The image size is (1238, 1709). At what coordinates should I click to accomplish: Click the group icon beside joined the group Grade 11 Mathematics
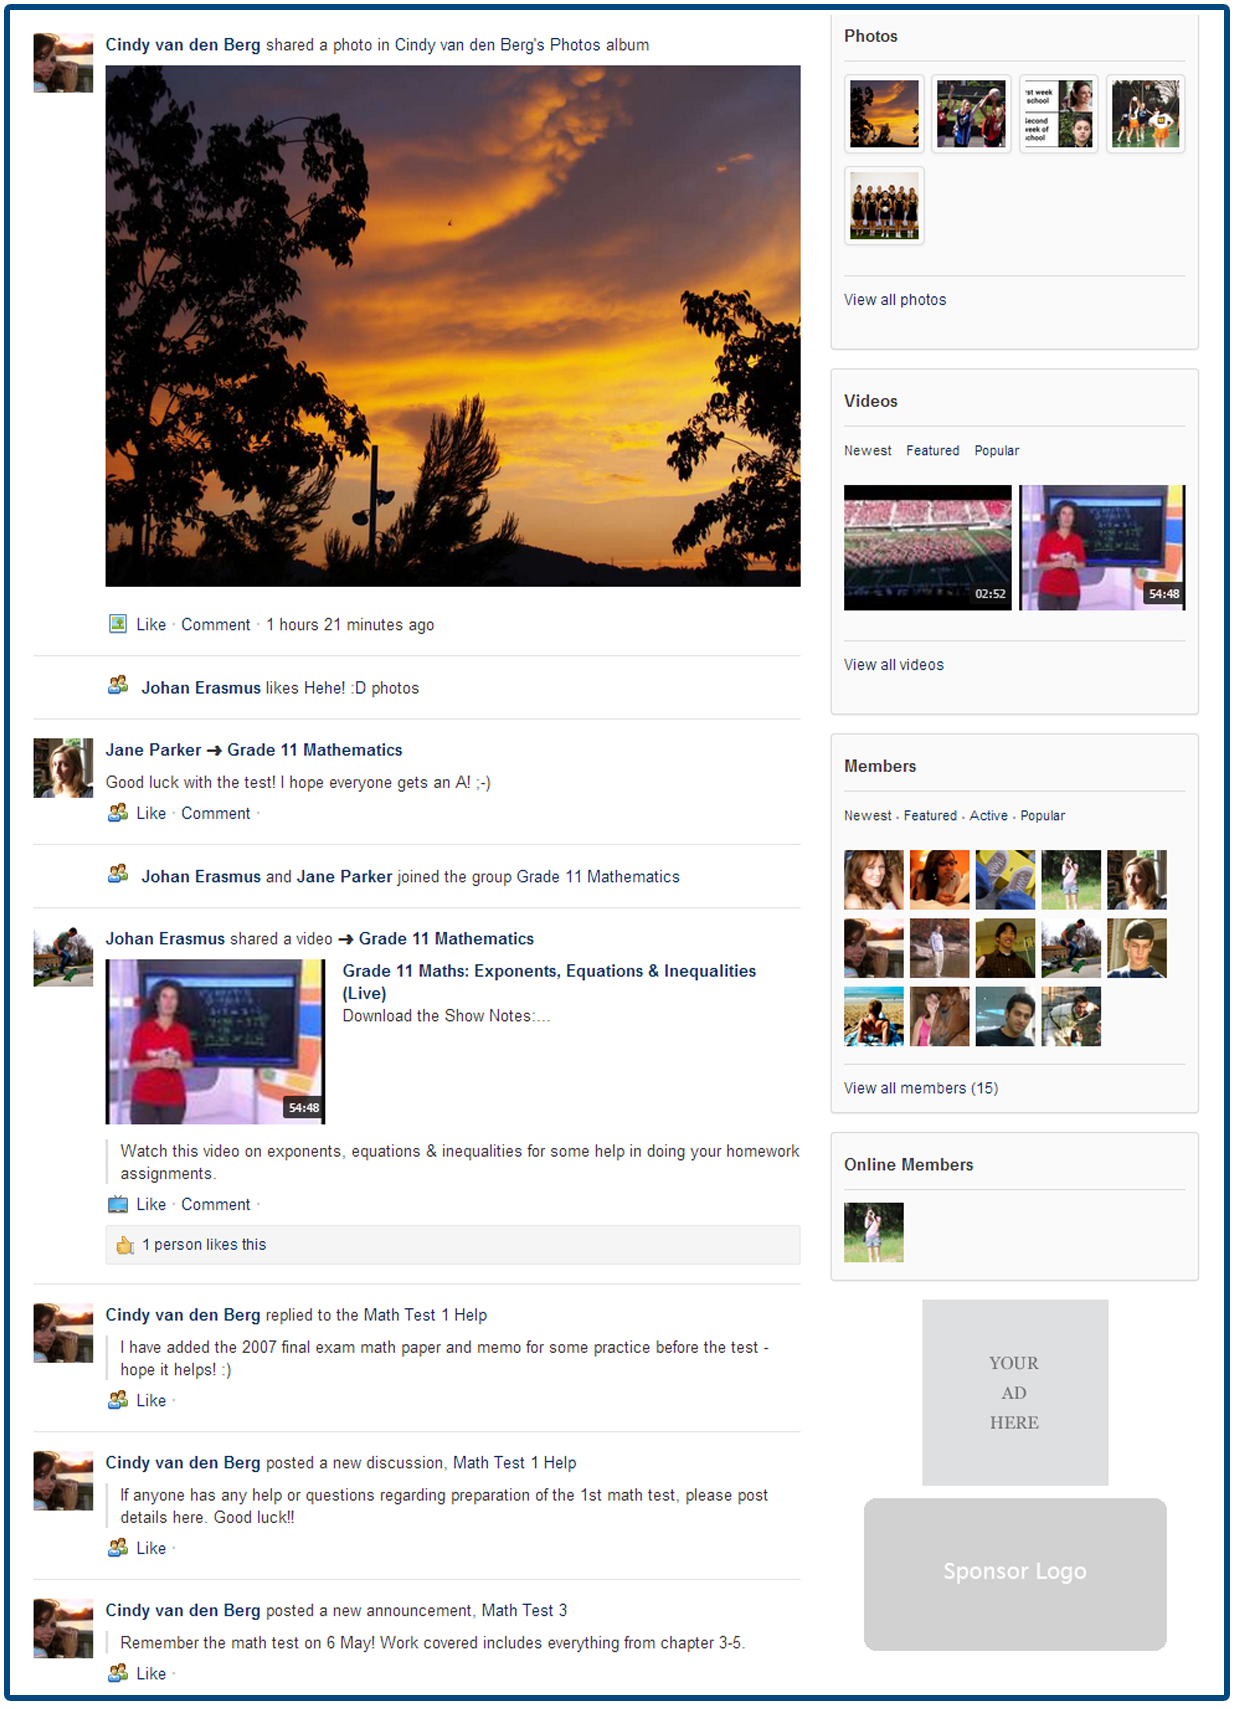(118, 874)
